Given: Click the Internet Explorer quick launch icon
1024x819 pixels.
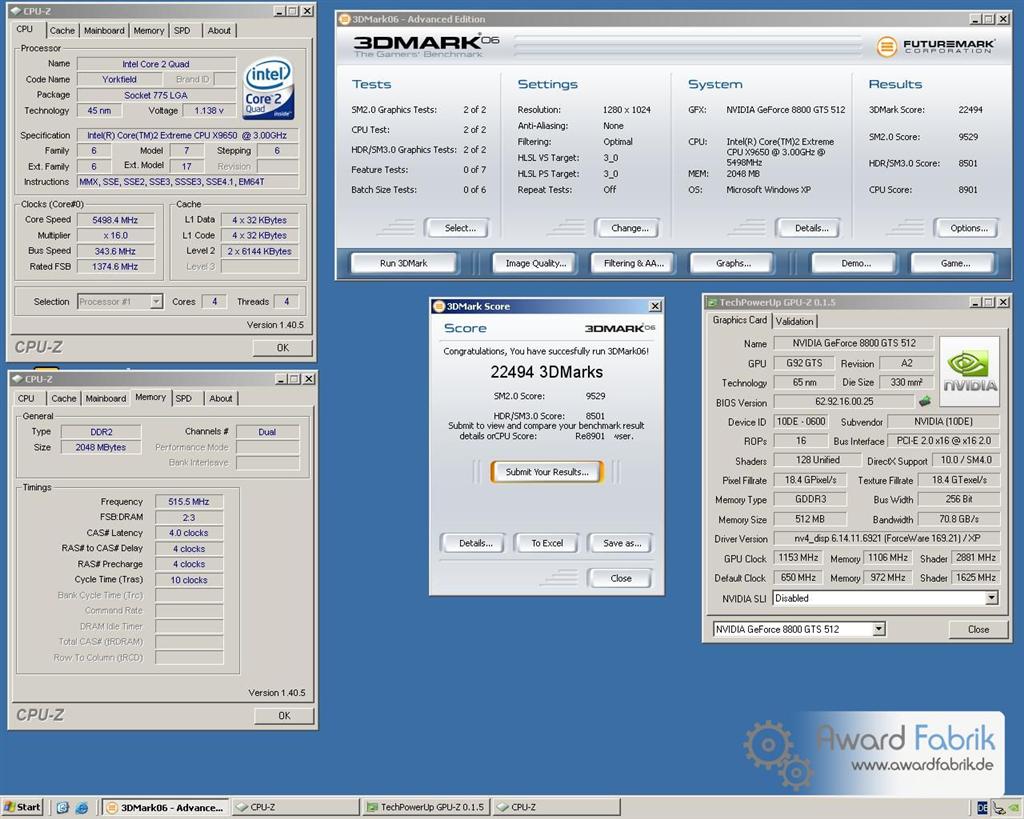Looking at the screenshot, I should (82, 807).
